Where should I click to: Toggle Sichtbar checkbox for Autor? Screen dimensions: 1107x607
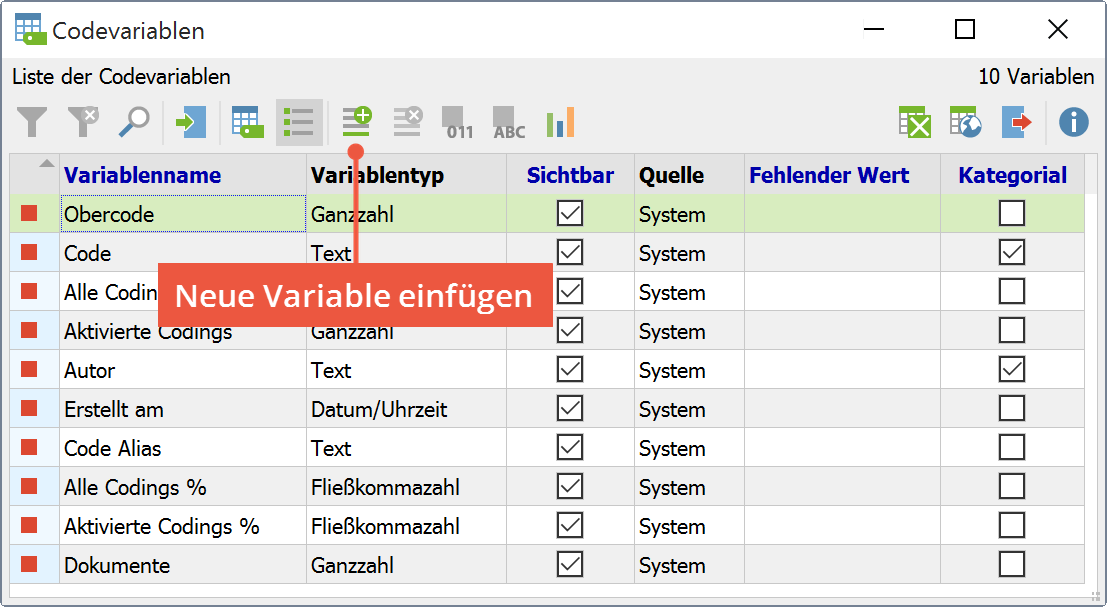(x=570, y=369)
